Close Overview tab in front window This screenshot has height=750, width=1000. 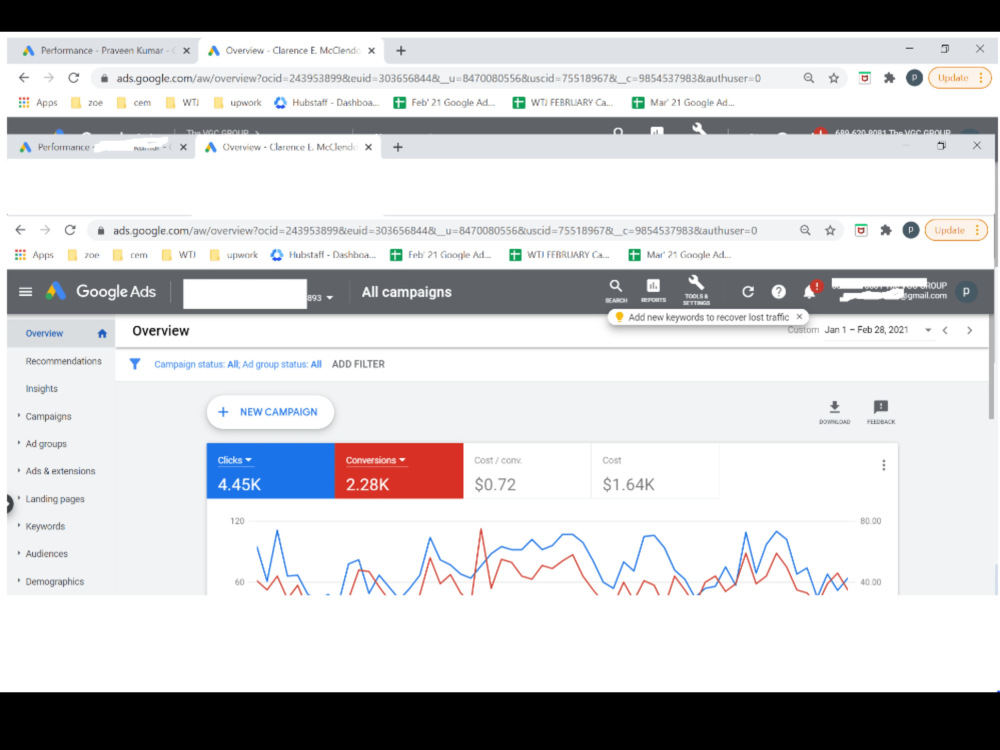click(368, 147)
